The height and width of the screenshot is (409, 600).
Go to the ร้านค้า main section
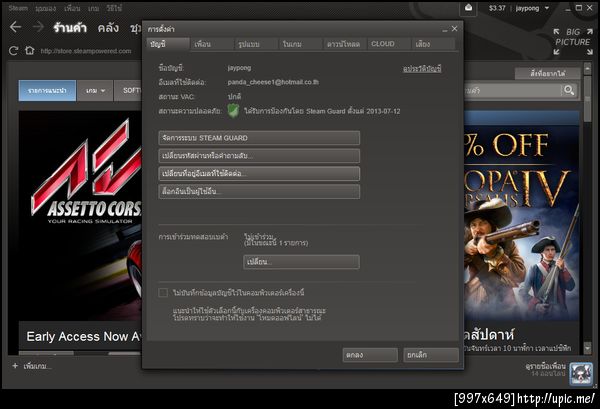70,28
